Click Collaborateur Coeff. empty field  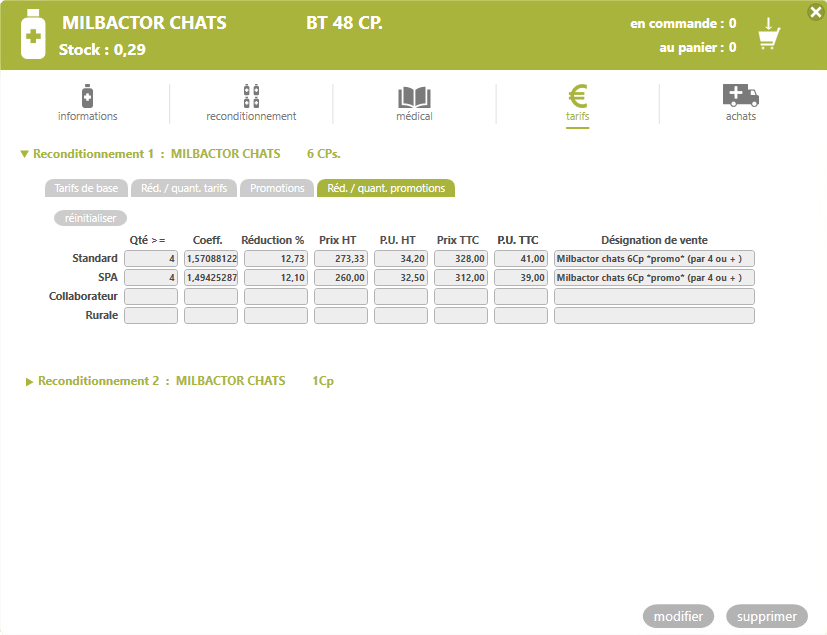[211, 296]
